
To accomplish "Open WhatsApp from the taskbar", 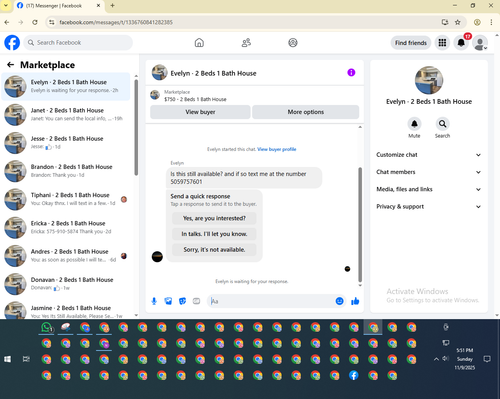I will pos(47,327).
